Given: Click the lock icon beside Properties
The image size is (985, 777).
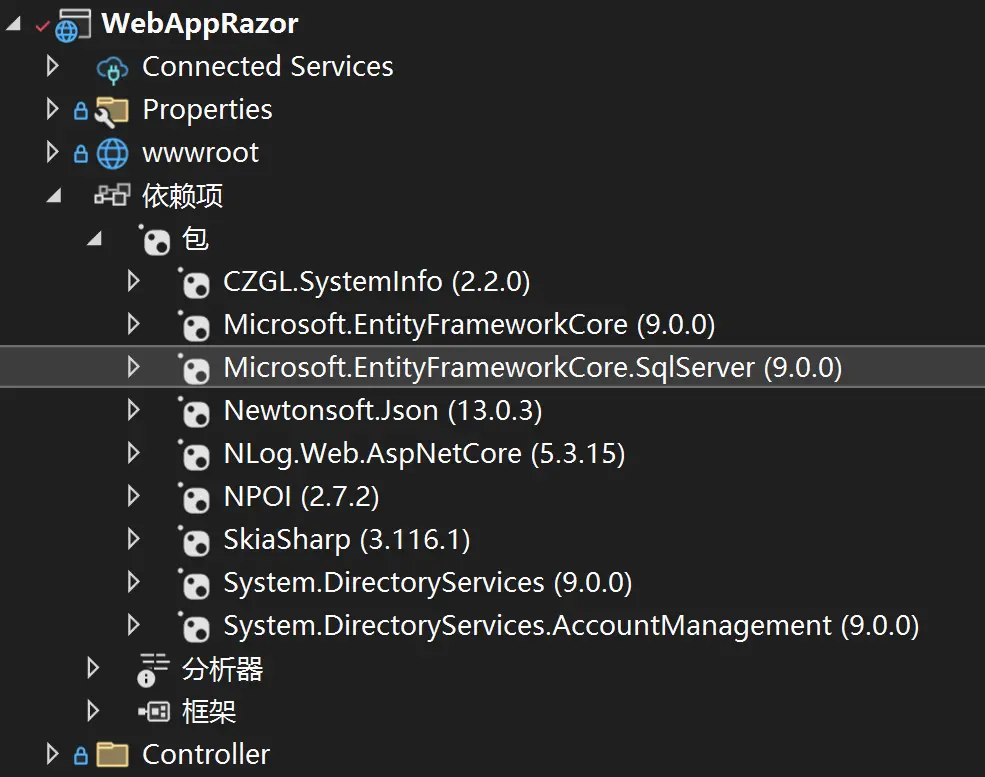Looking at the screenshot, I should [80, 111].
